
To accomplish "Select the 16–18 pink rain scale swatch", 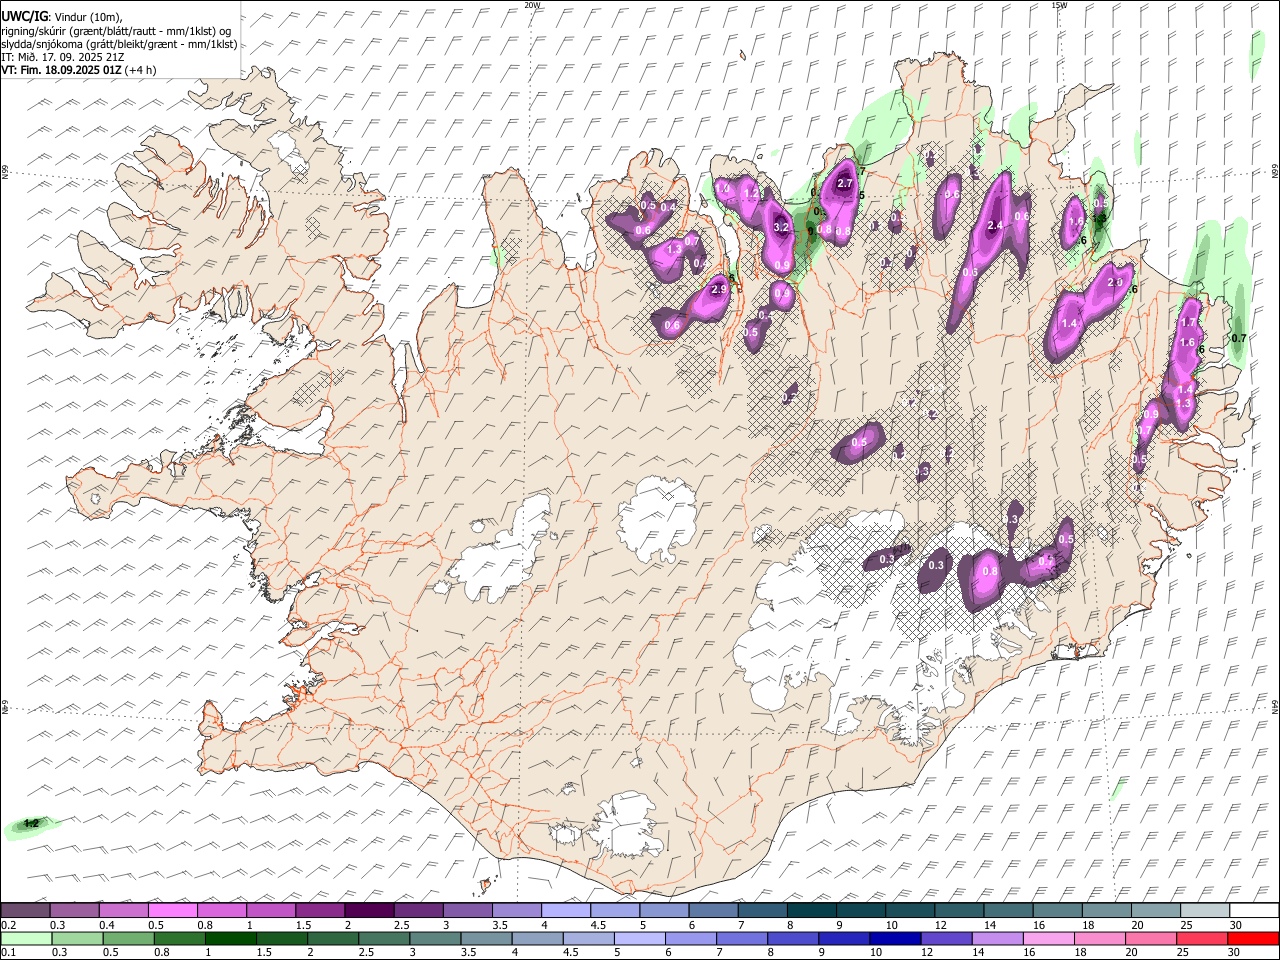I will pyautogui.click(x=1047, y=938).
